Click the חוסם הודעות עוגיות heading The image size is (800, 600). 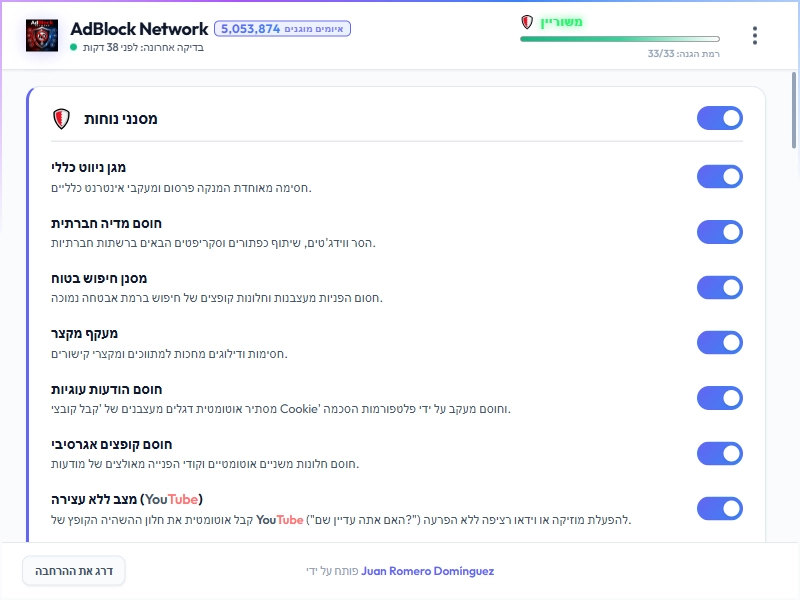(x=107, y=389)
